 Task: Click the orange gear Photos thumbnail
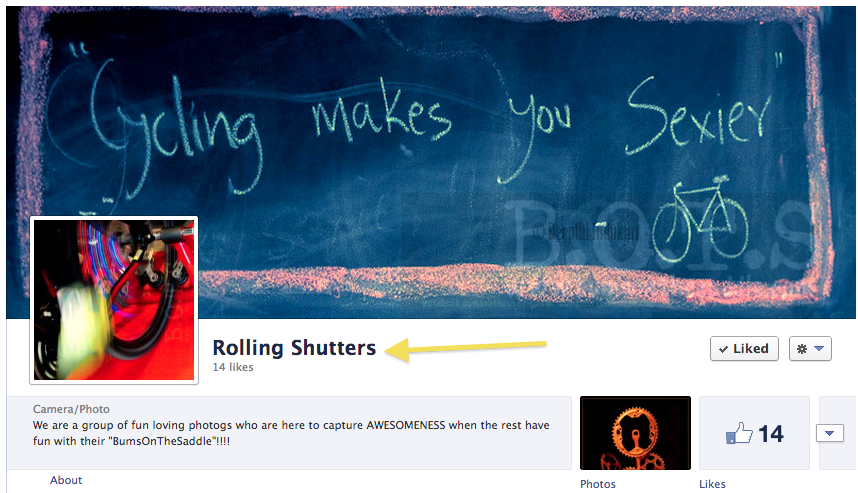[635, 433]
